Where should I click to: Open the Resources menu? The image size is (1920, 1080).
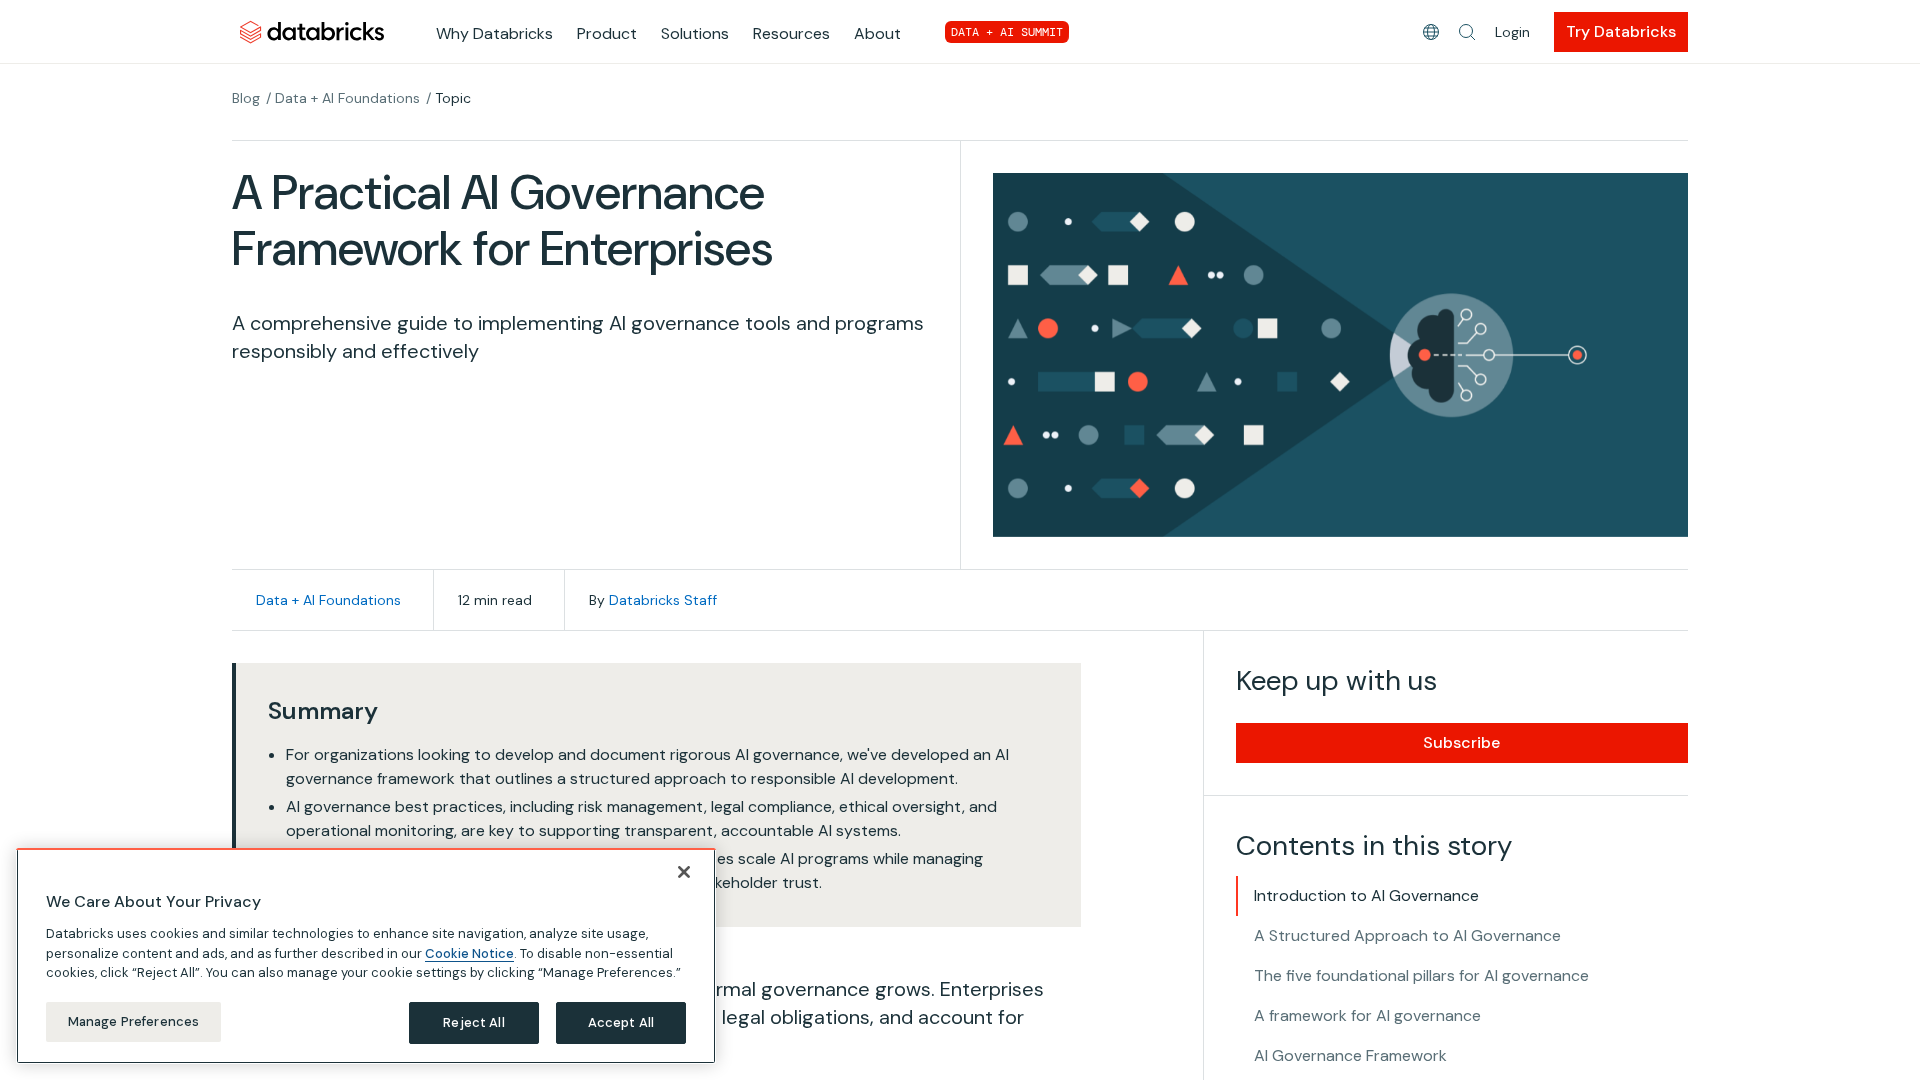790,33
